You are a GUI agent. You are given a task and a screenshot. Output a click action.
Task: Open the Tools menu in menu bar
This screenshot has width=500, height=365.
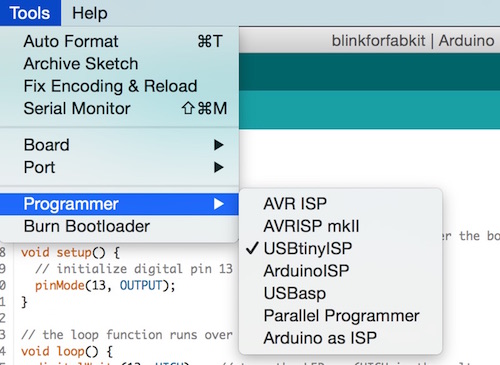30,13
